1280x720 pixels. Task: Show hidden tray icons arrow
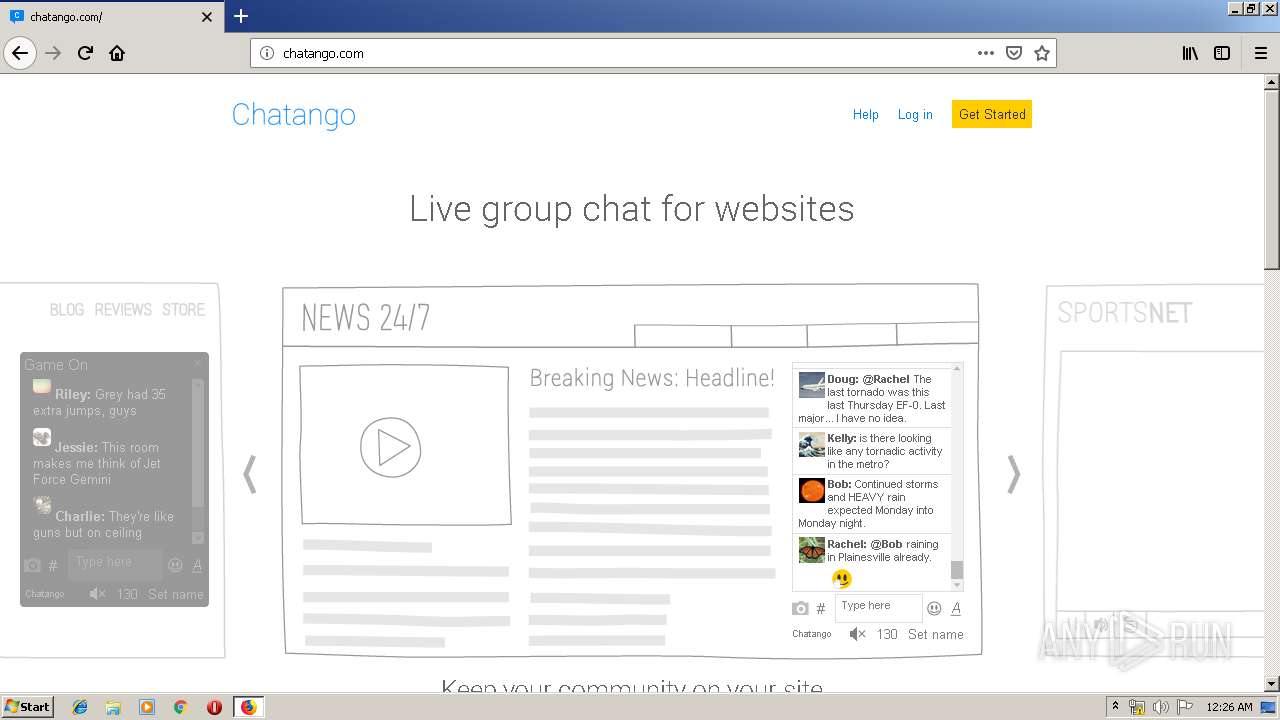[x=1115, y=707]
